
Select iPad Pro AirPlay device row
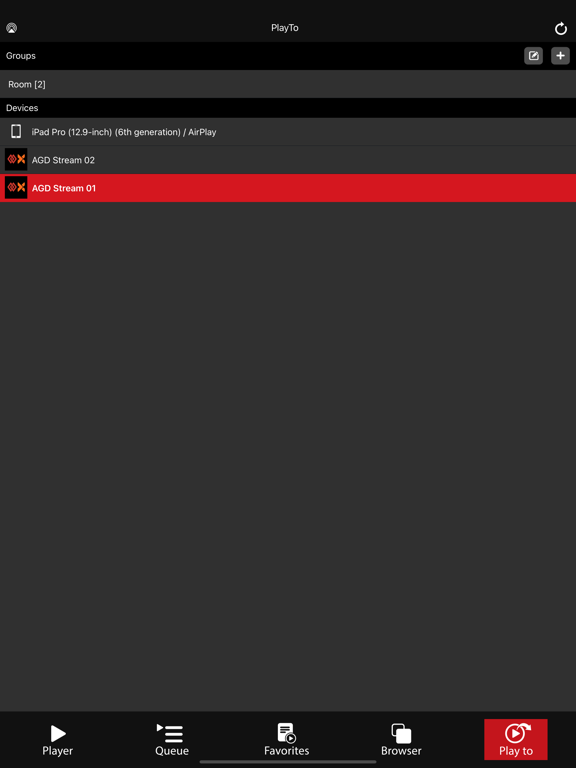(288, 132)
